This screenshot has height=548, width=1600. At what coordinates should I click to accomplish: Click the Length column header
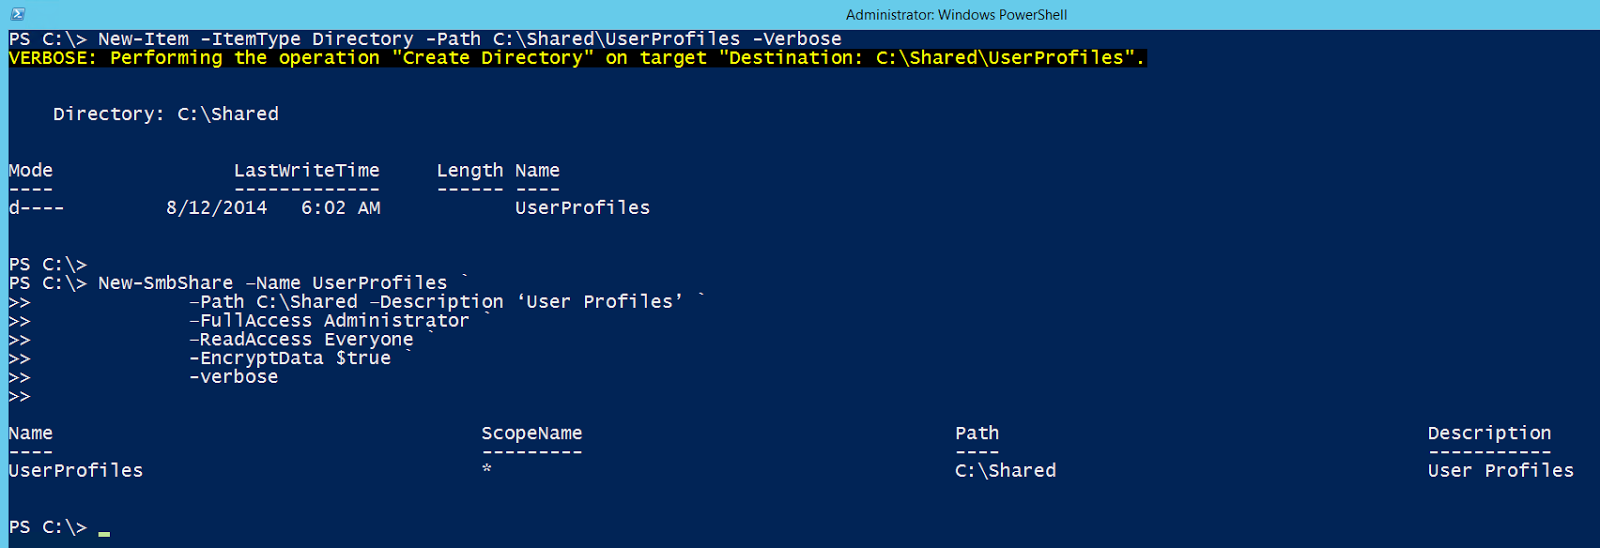coord(469,171)
